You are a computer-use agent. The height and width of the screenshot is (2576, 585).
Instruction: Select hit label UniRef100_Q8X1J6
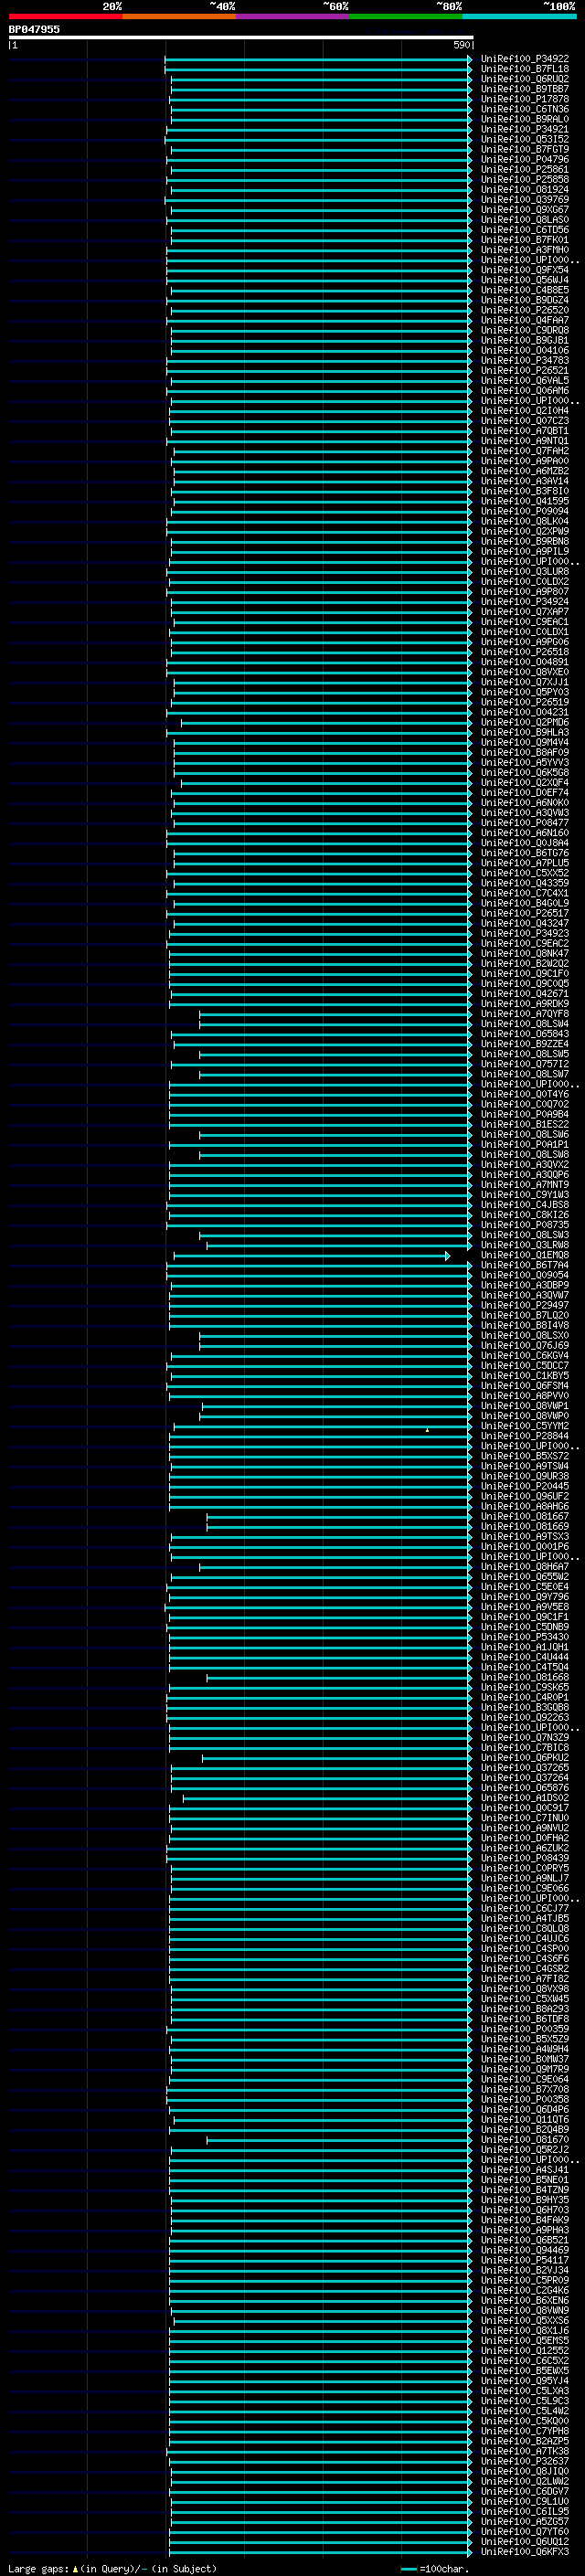524,2330
